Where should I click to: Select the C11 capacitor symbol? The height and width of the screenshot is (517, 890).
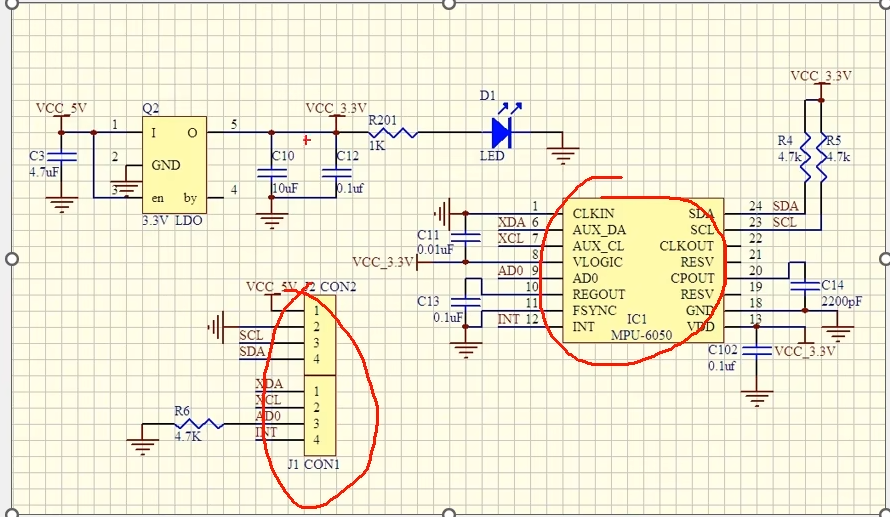[465, 238]
